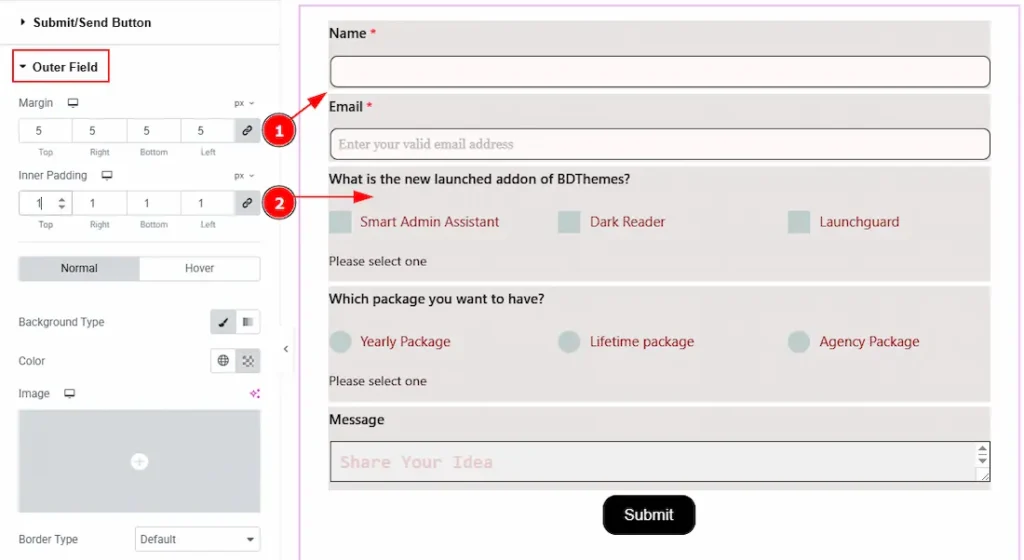Screen dimensions: 1024x560
Task: Select the classic background brush icon
Action: 223,322
